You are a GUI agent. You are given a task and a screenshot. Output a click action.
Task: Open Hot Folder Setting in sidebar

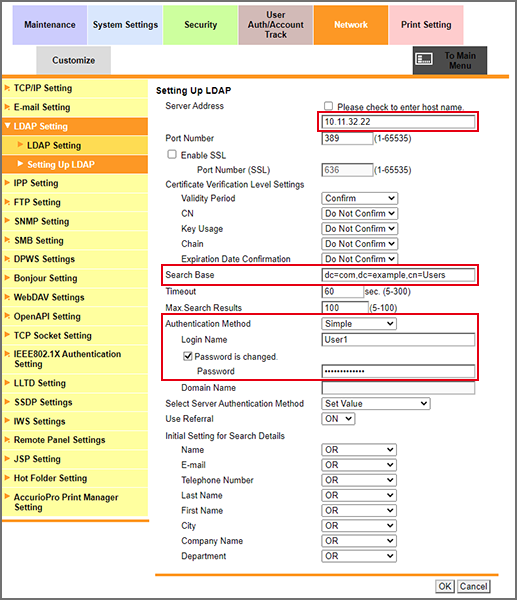point(75,478)
